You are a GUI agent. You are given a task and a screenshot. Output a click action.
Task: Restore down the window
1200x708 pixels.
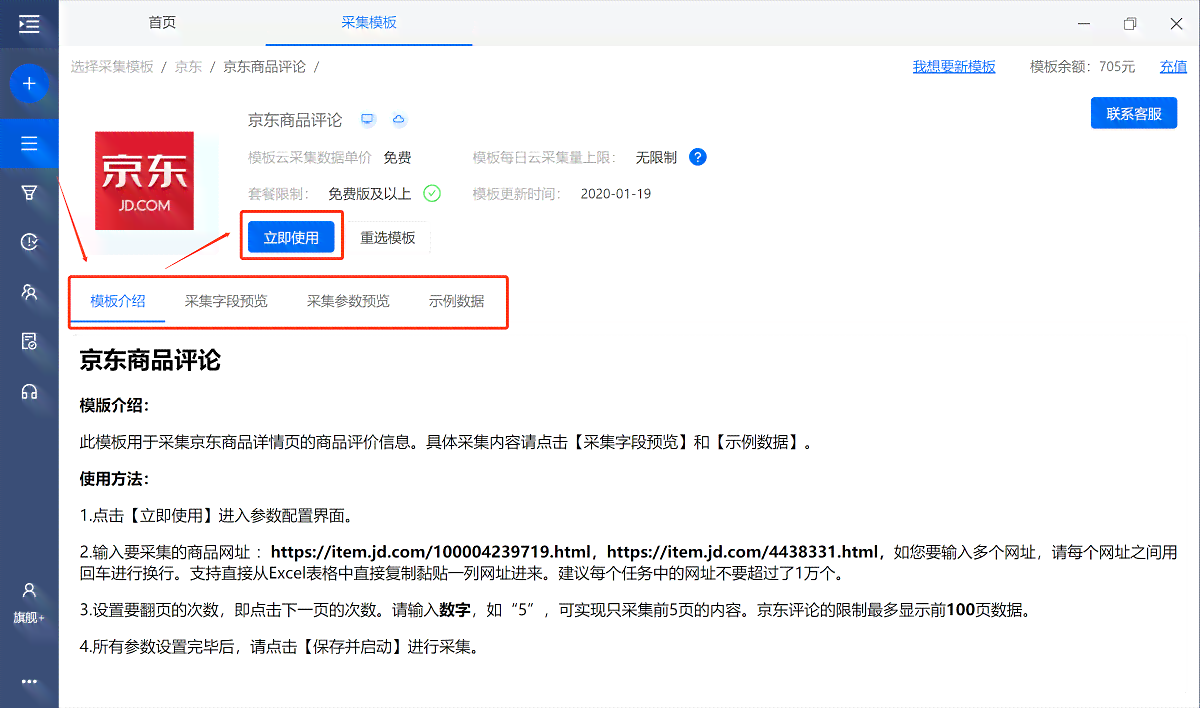(1130, 23)
